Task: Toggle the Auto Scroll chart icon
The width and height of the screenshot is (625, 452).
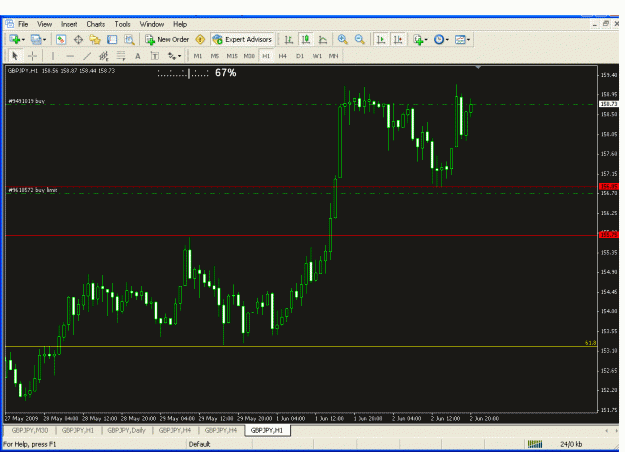Action: 381,39
